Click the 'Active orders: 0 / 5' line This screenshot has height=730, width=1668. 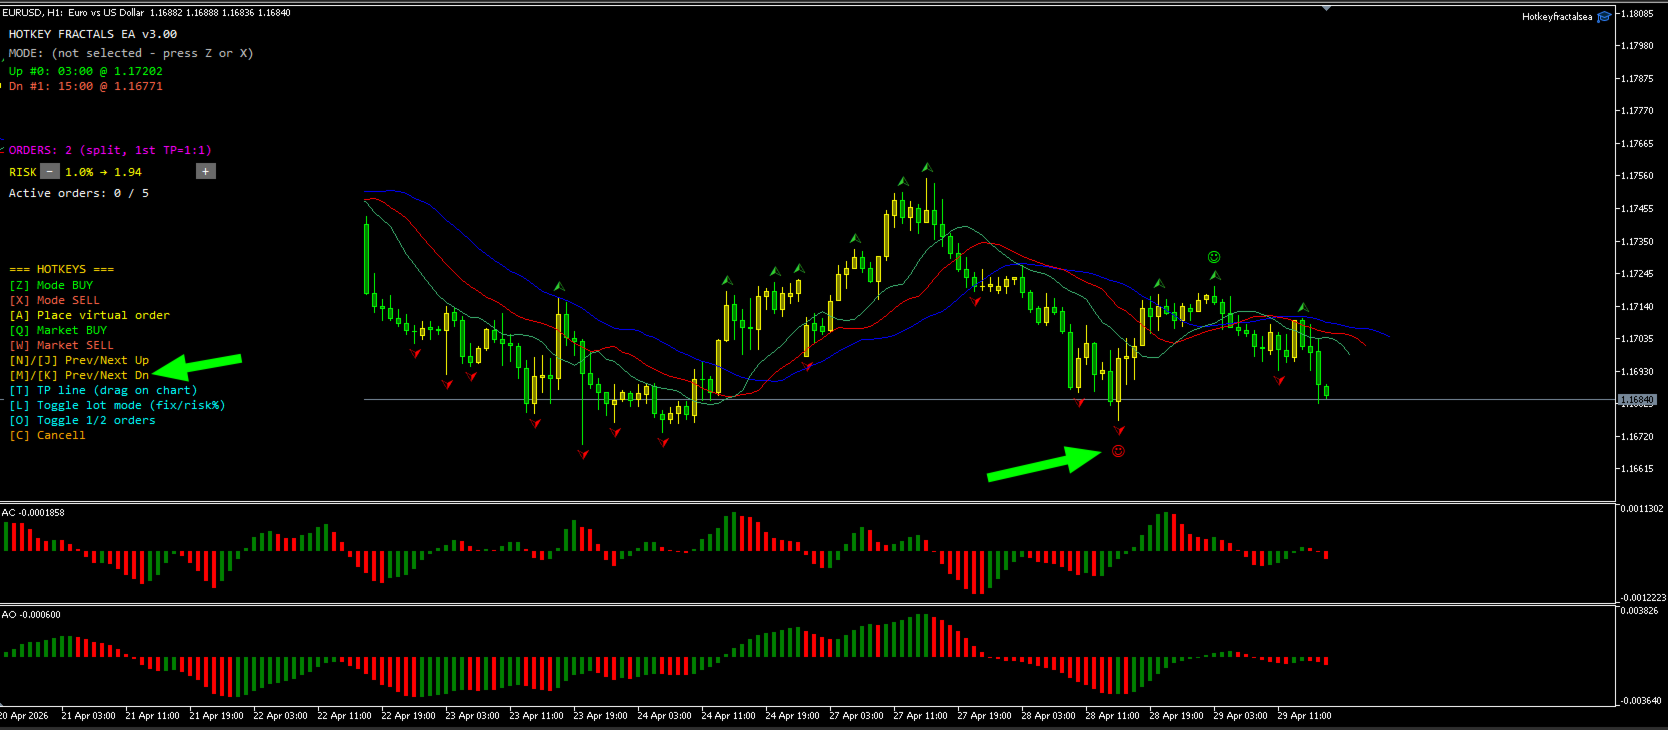(x=79, y=193)
